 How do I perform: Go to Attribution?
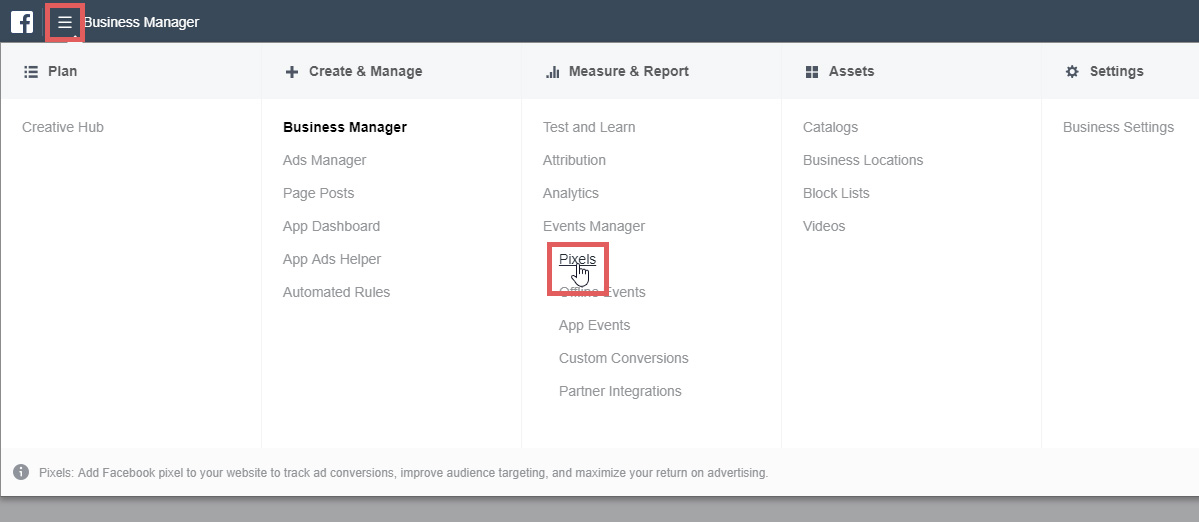click(x=574, y=160)
